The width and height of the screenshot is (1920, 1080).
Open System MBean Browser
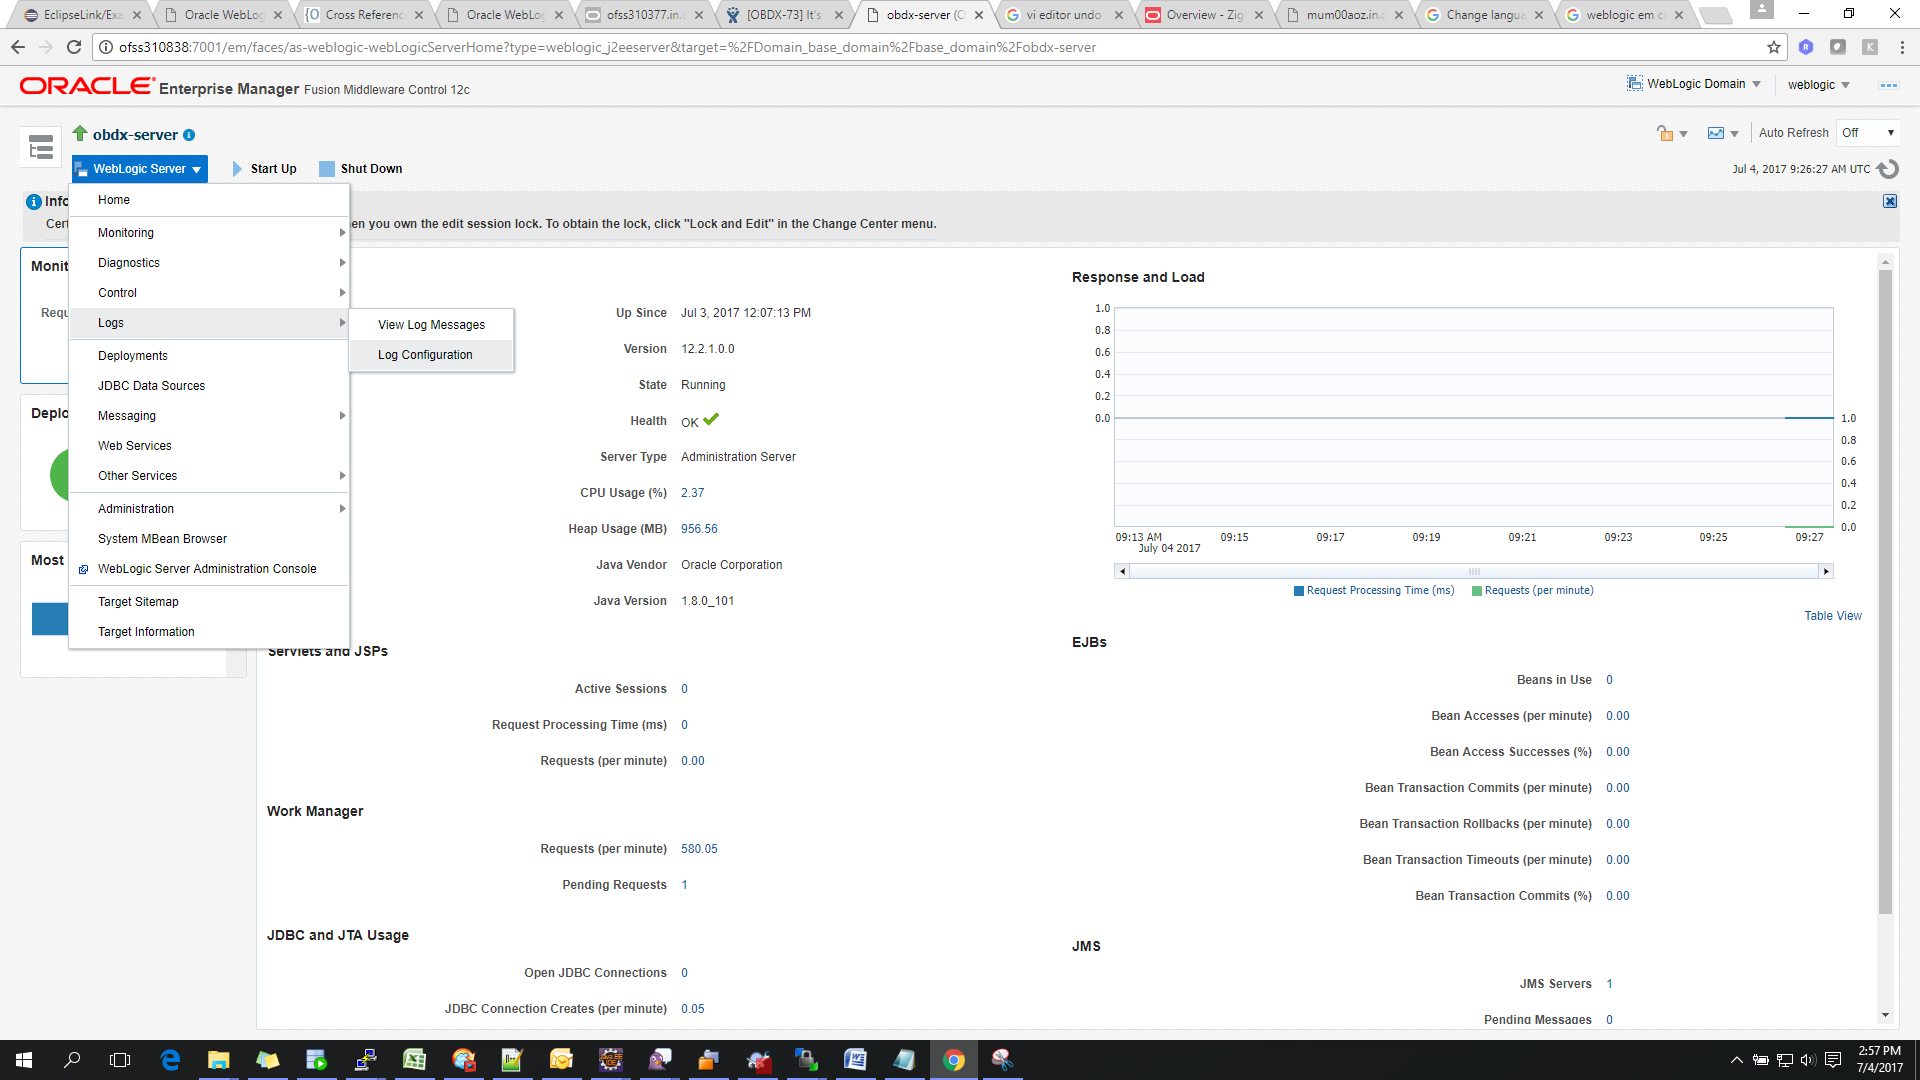(x=209, y=539)
